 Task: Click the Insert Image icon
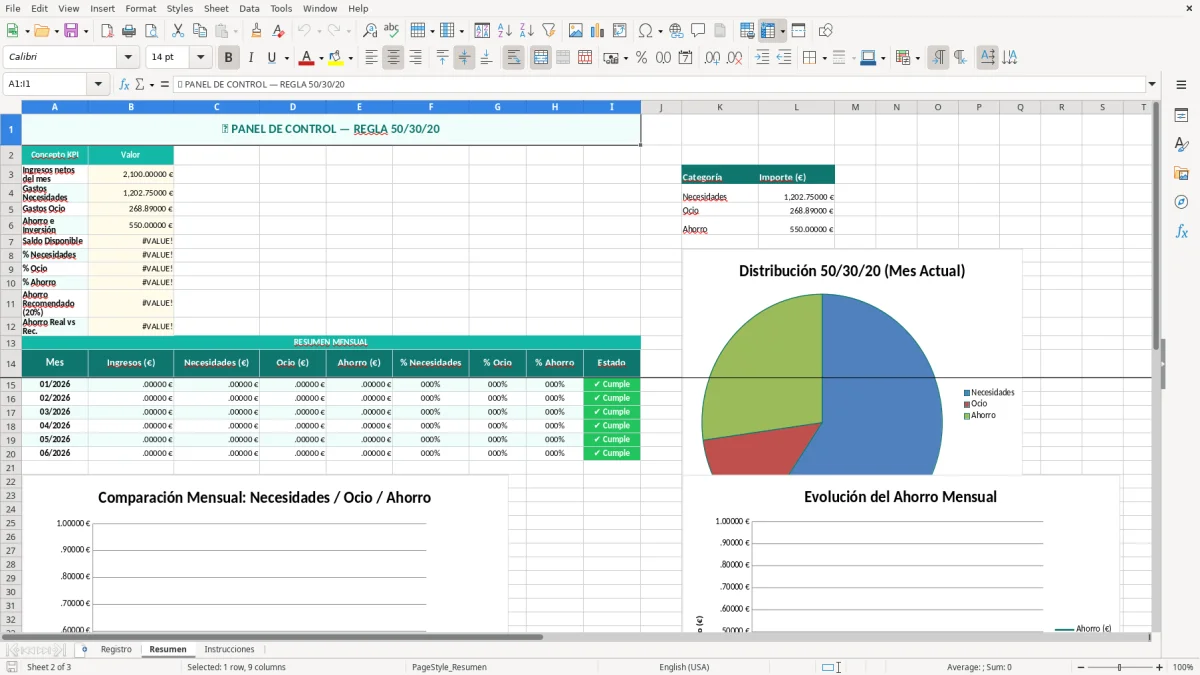(576, 31)
